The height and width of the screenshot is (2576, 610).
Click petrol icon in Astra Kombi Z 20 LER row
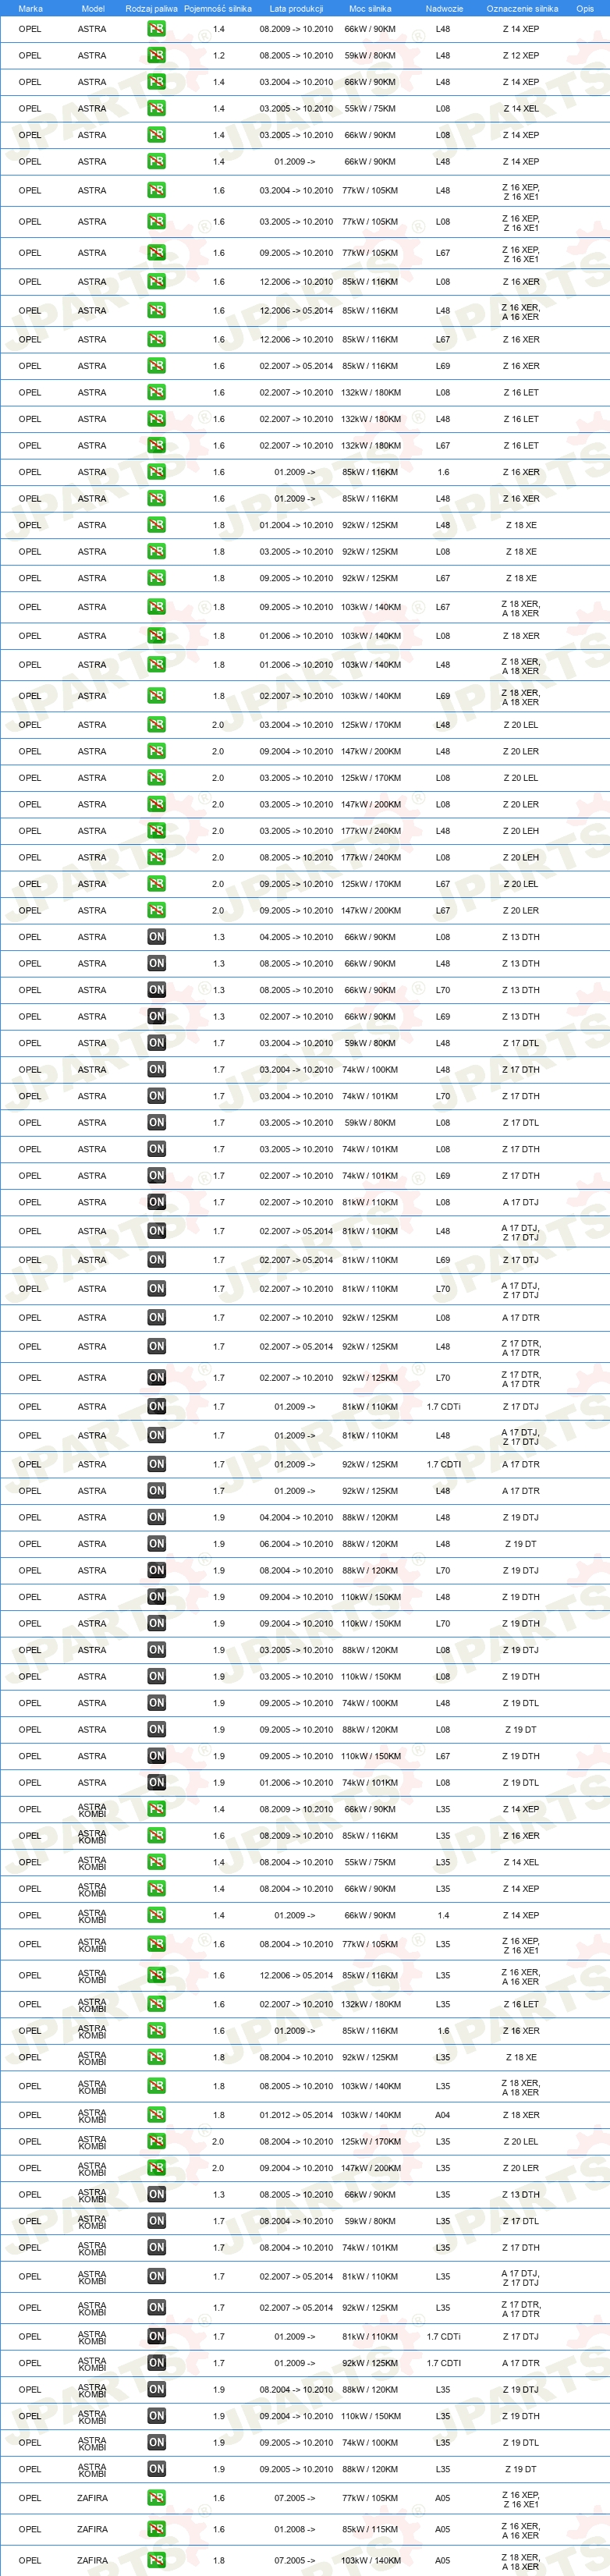point(156,2168)
